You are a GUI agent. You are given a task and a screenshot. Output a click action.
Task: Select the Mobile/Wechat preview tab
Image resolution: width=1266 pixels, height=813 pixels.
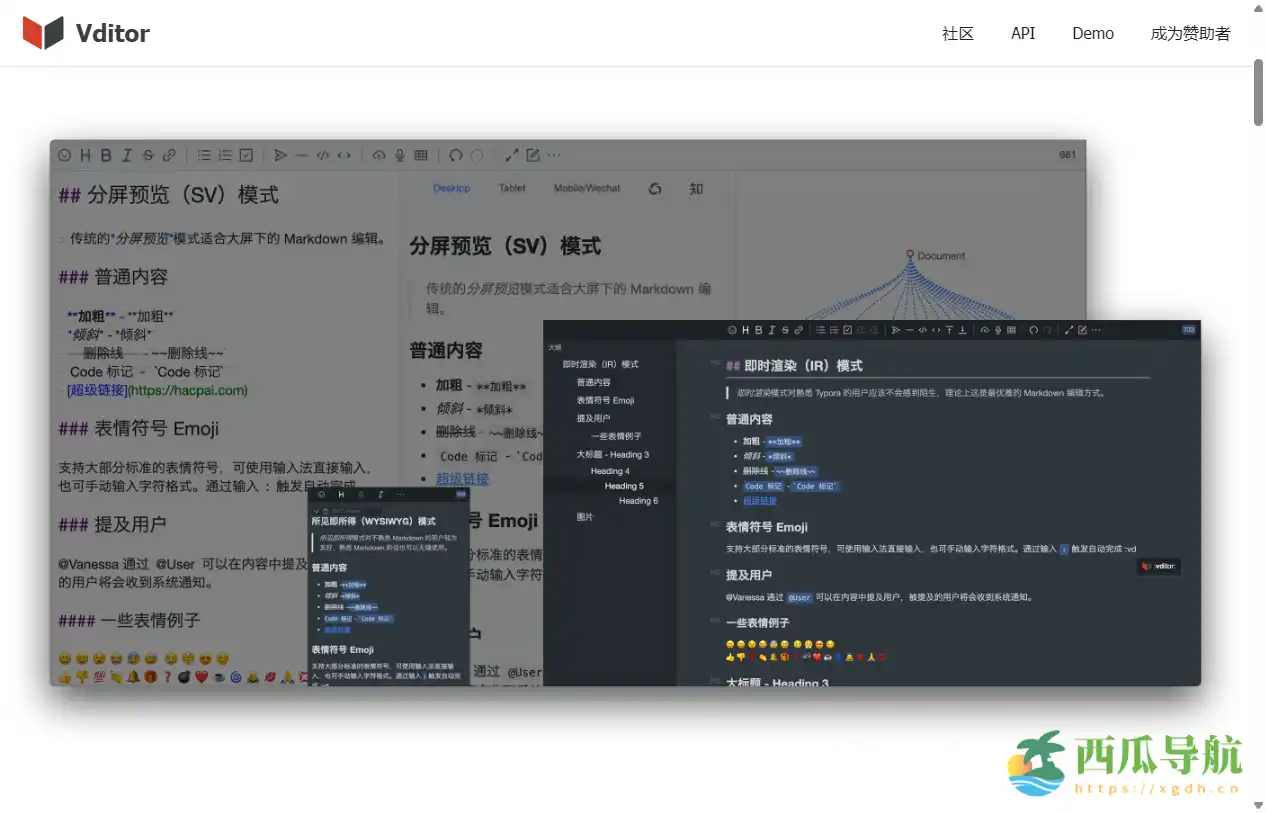click(586, 188)
